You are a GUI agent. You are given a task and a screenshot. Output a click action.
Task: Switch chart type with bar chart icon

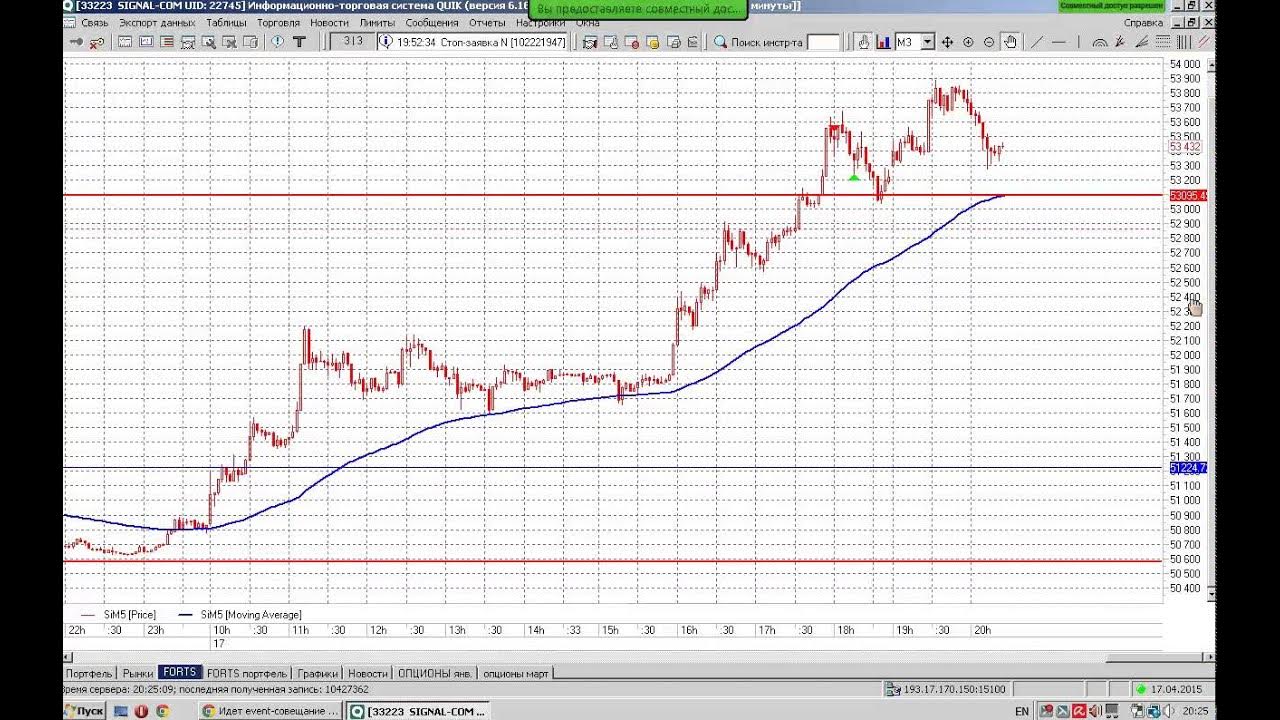coord(883,42)
